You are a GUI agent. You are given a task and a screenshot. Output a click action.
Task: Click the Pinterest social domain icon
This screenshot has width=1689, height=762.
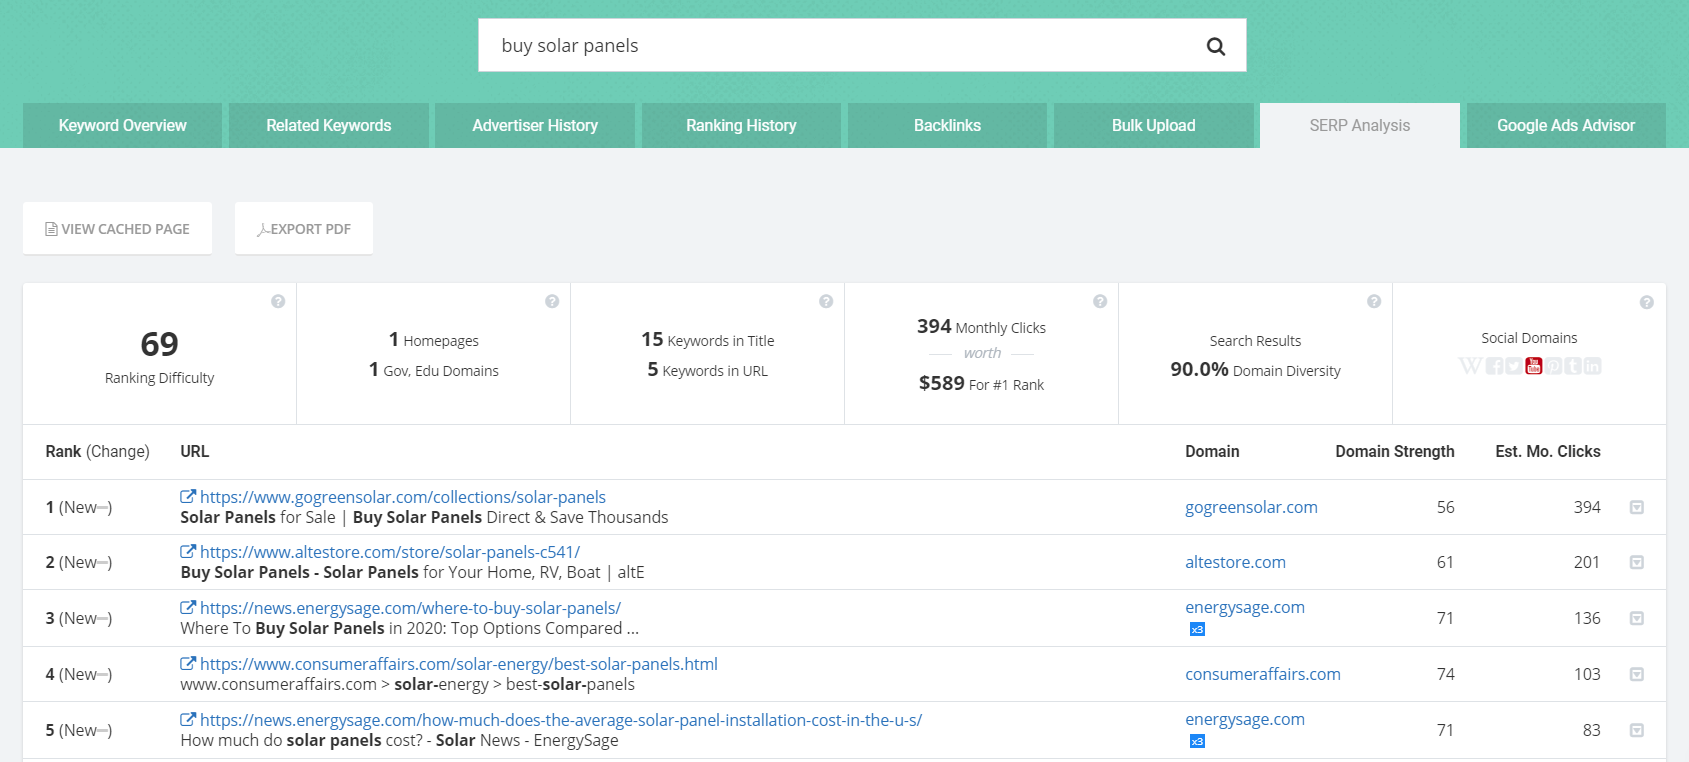coord(1553,366)
